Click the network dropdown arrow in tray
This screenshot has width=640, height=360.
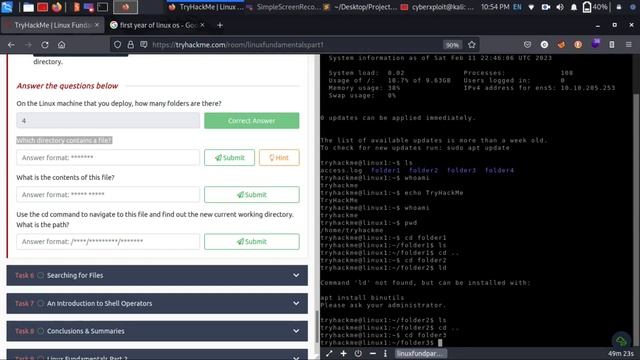tap(531, 7)
